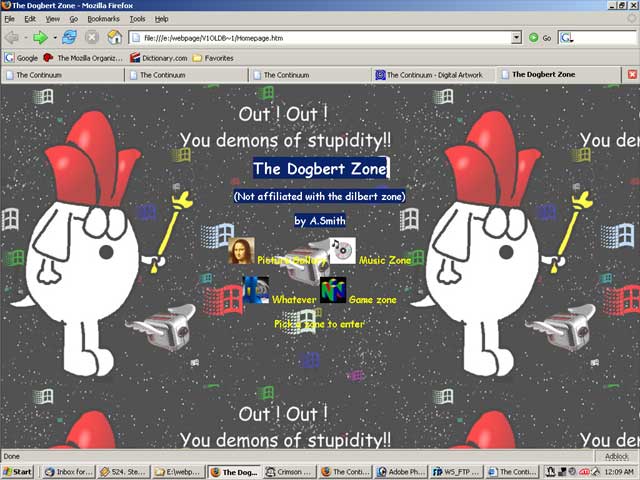
Task: Open the Game zone link
Action: click(x=372, y=300)
